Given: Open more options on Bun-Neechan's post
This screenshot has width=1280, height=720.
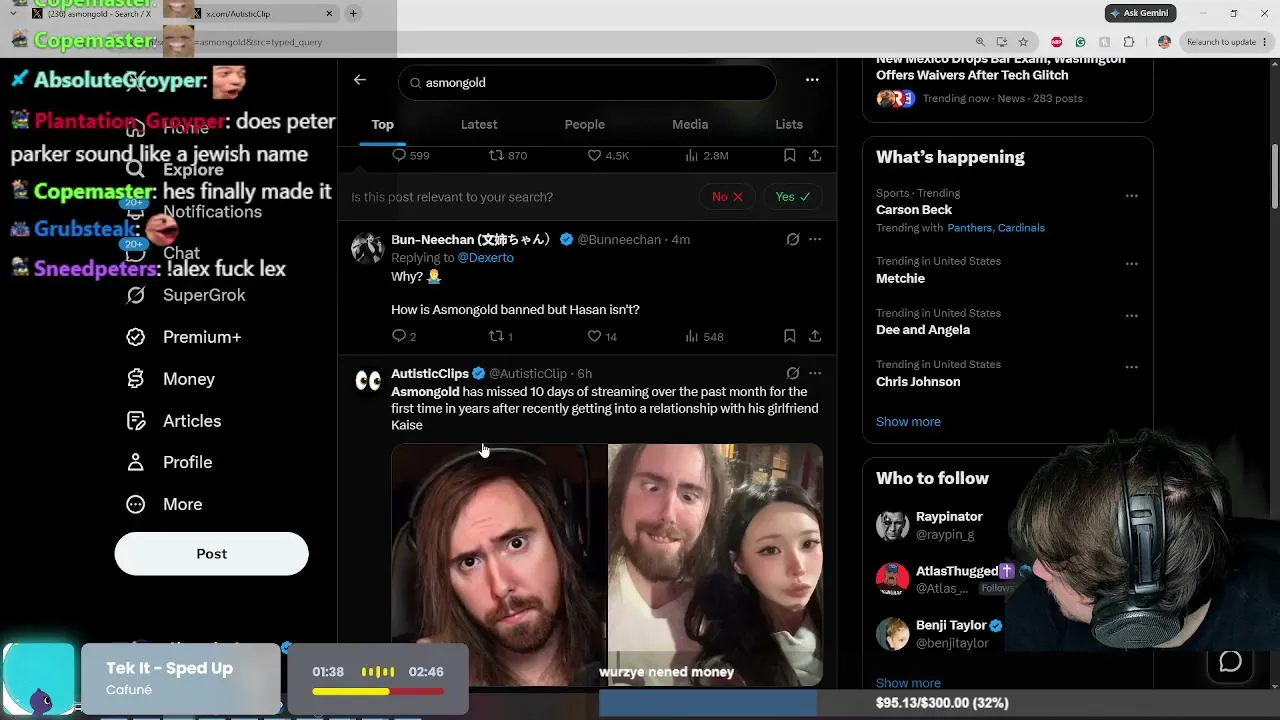Looking at the screenshot, I should coord(815,239).
